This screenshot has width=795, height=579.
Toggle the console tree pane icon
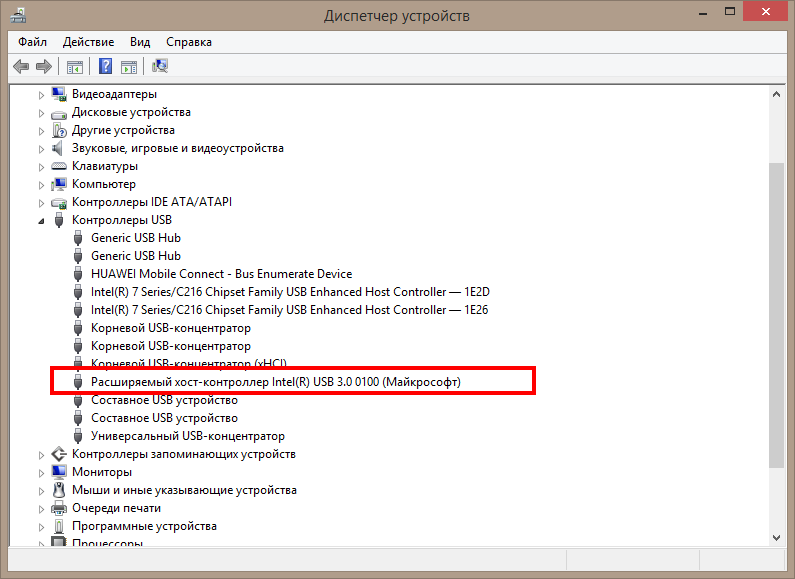click(75, 66)
